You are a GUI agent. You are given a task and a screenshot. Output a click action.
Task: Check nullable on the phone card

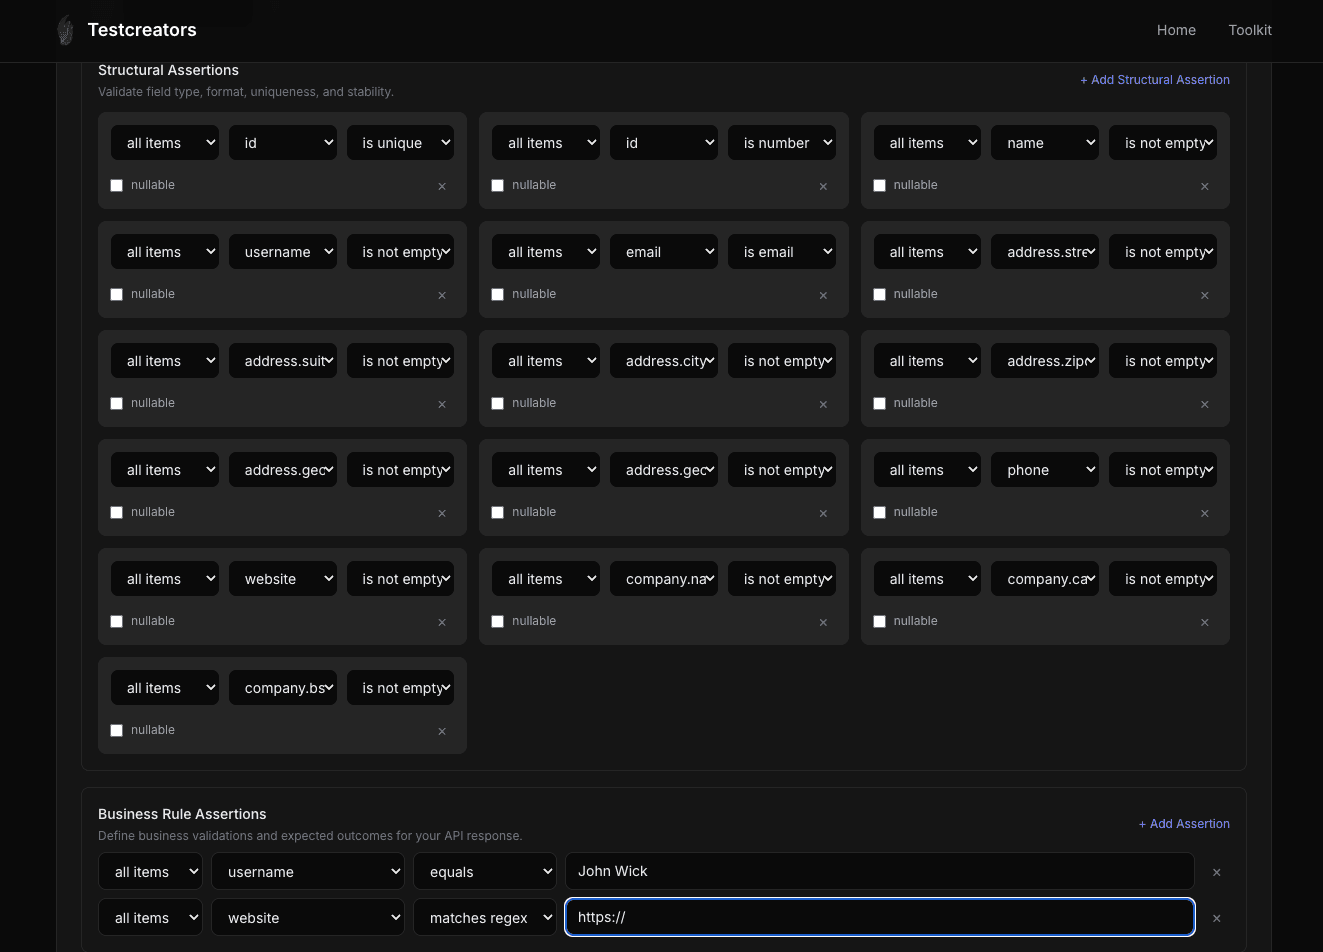[x=879, y=512]
